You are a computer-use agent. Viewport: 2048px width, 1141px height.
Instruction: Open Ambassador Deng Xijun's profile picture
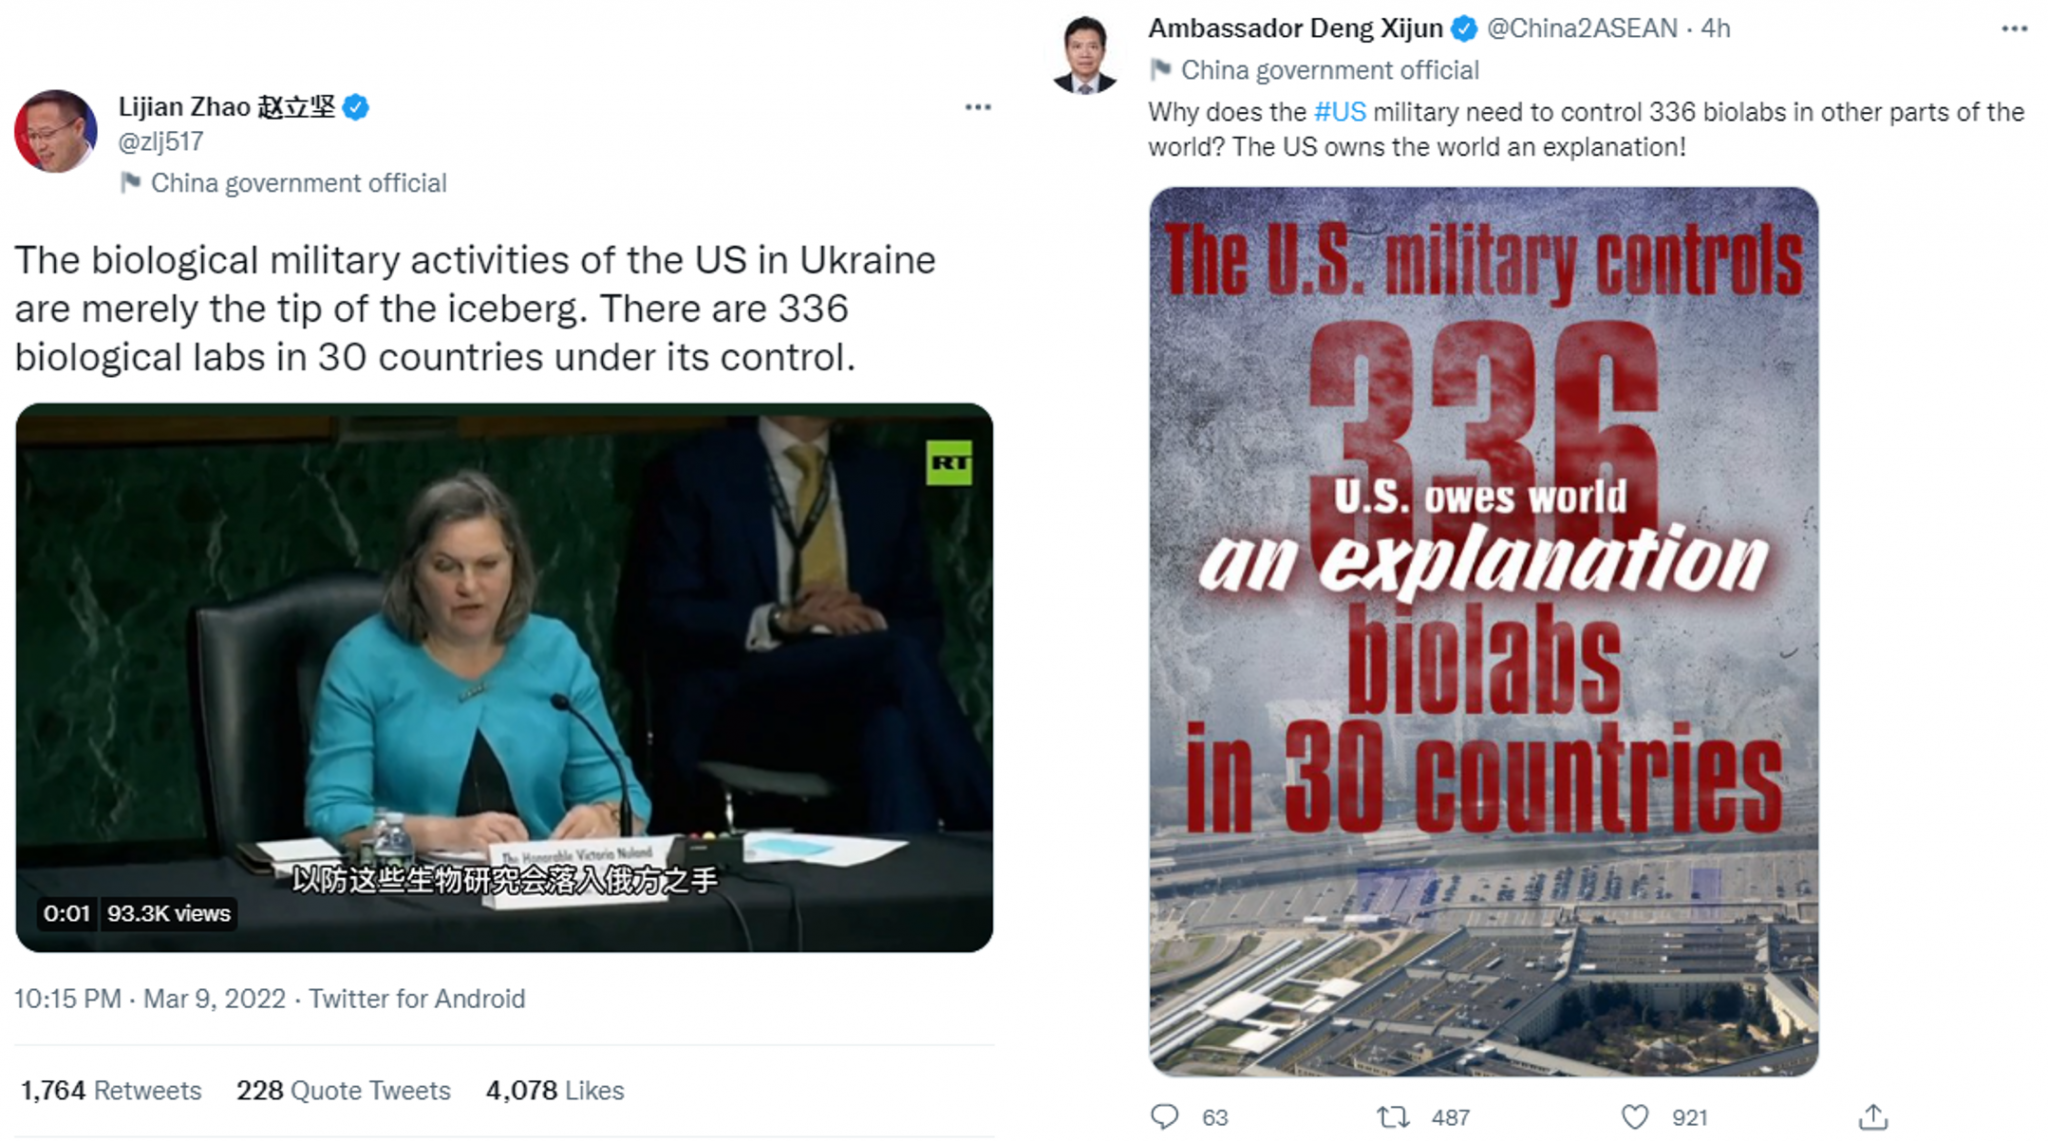point(1085,54)
